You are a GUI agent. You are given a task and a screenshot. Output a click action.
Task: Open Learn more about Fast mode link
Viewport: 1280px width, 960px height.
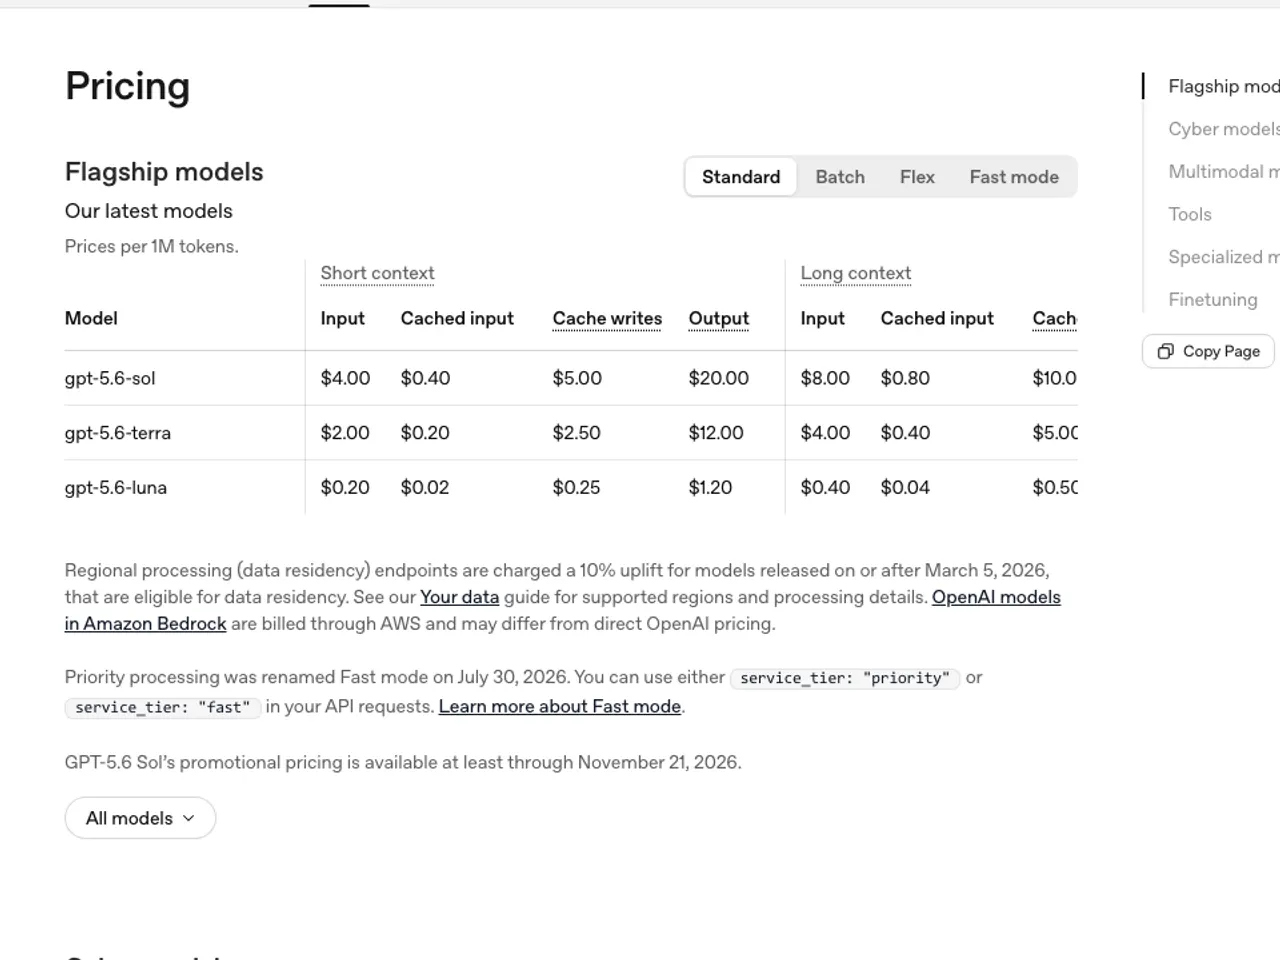coord(560,706)
